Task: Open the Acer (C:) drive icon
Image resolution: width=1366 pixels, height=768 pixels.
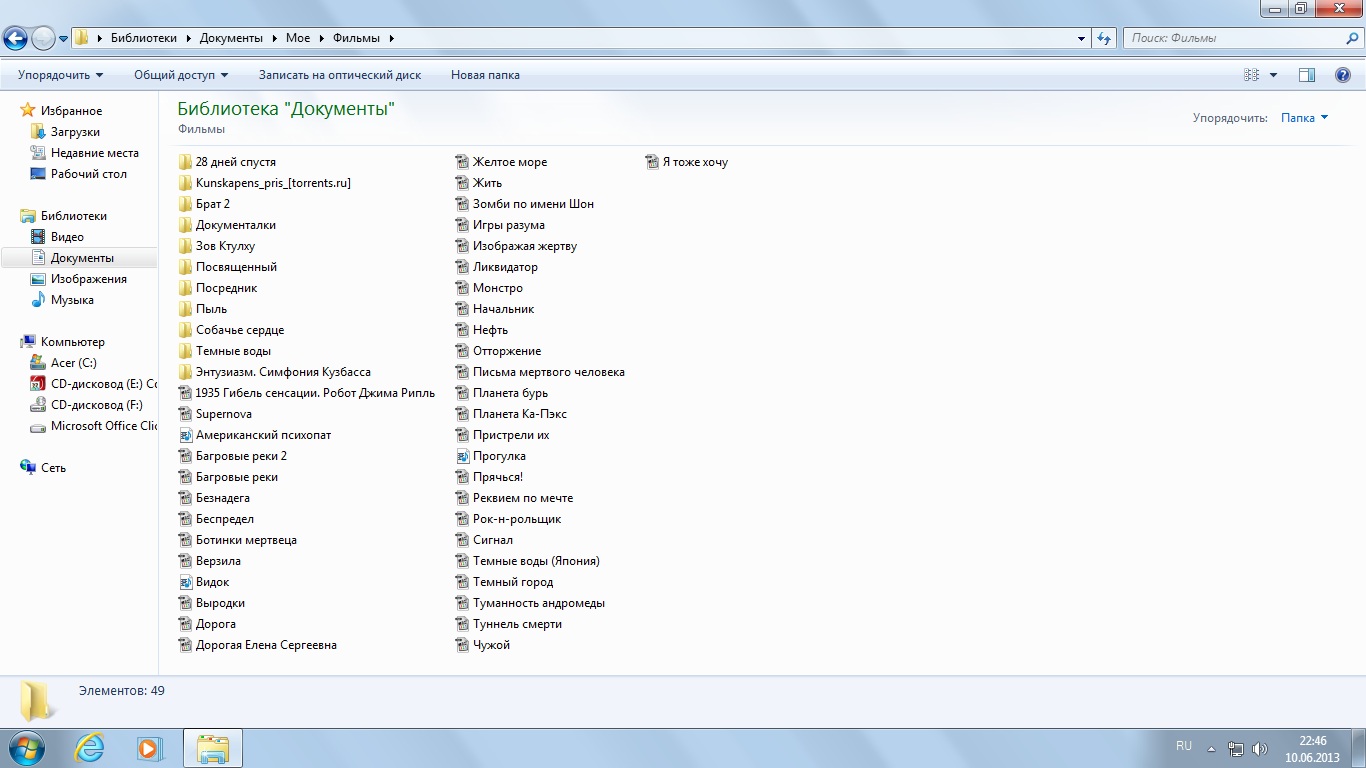Action: point(38,363)
